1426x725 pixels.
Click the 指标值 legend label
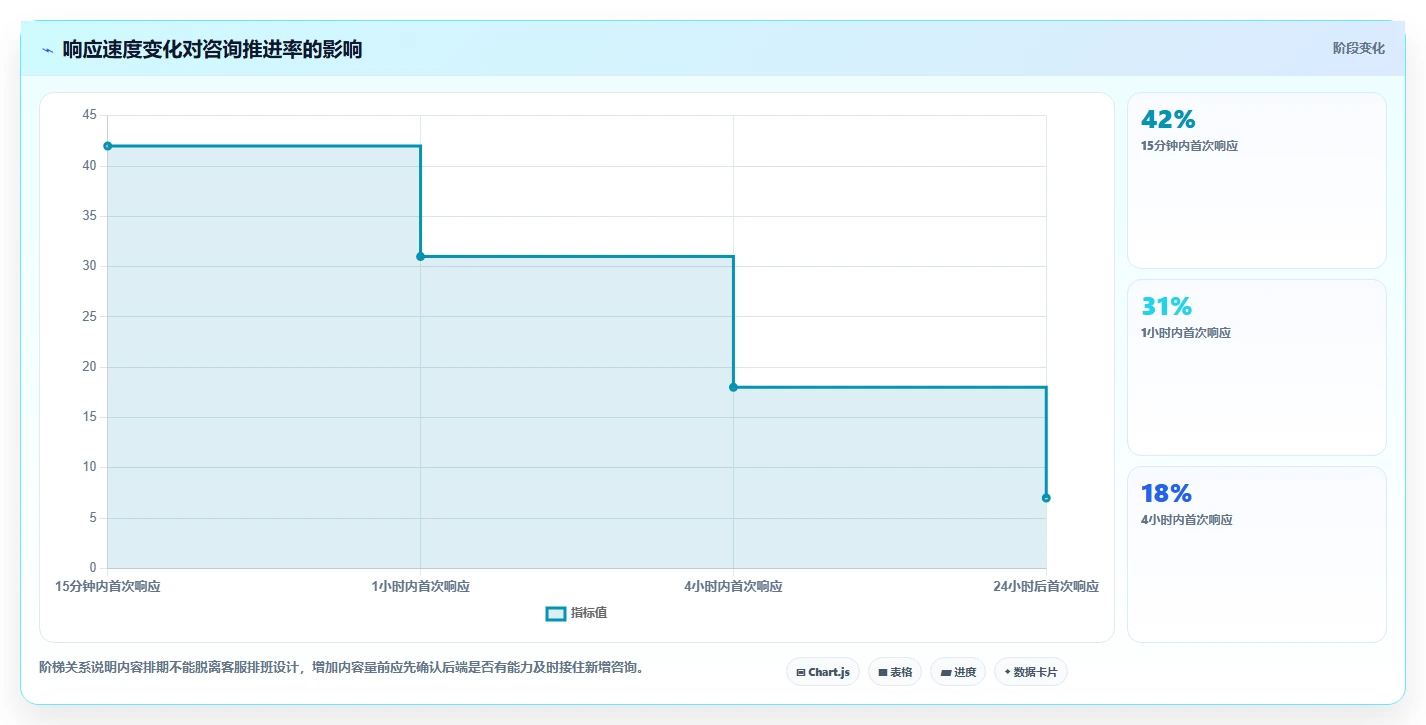(x=589, y=613)
